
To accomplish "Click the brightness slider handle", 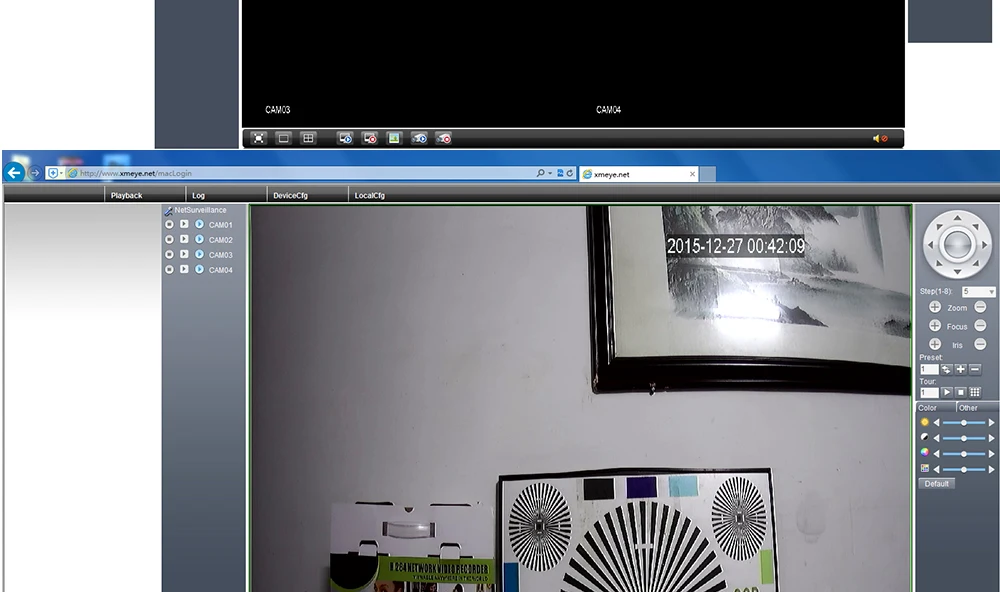I will tap(964, 423).
